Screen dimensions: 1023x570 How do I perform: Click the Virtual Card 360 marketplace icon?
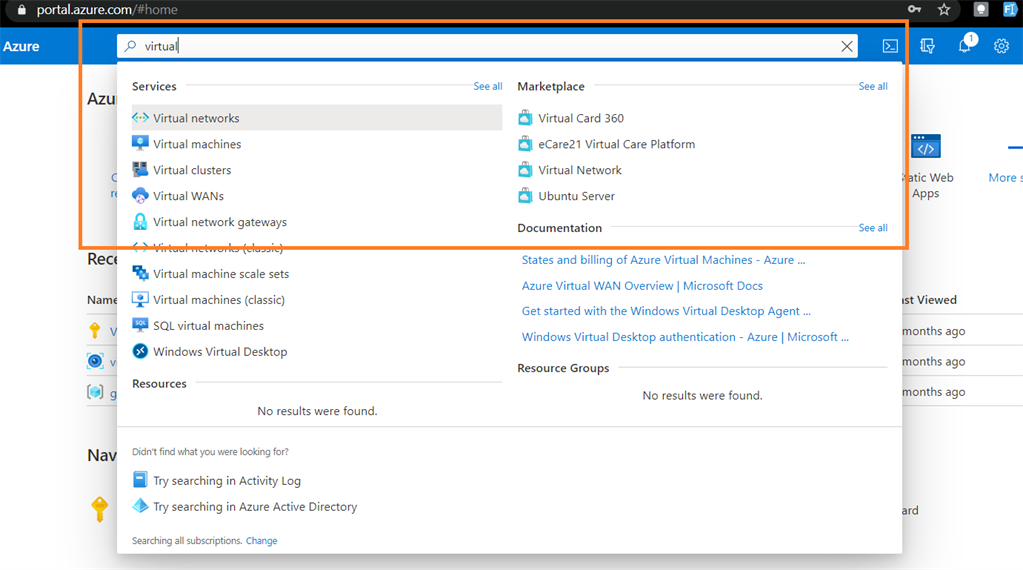(x=525, y=118)
